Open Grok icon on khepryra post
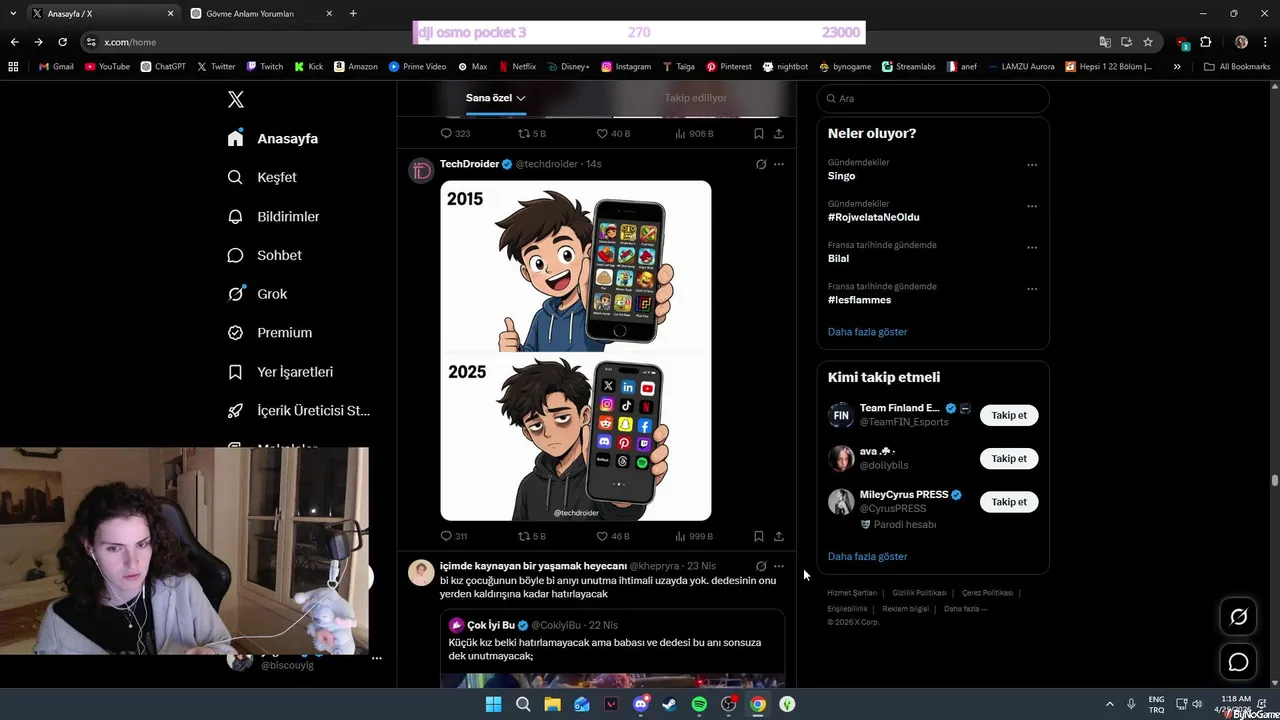This screenshot has width=1280, height=720. click(x=761, y=566)
